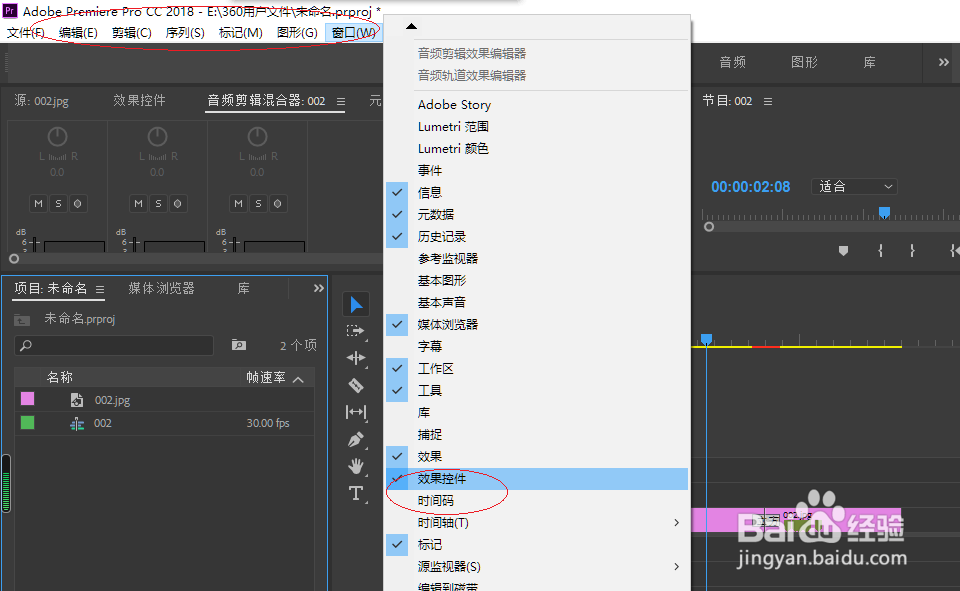Uncheck 历史记录 in the window menu
The width and height of the screenshot is (960, 591).
pos(537,236)
